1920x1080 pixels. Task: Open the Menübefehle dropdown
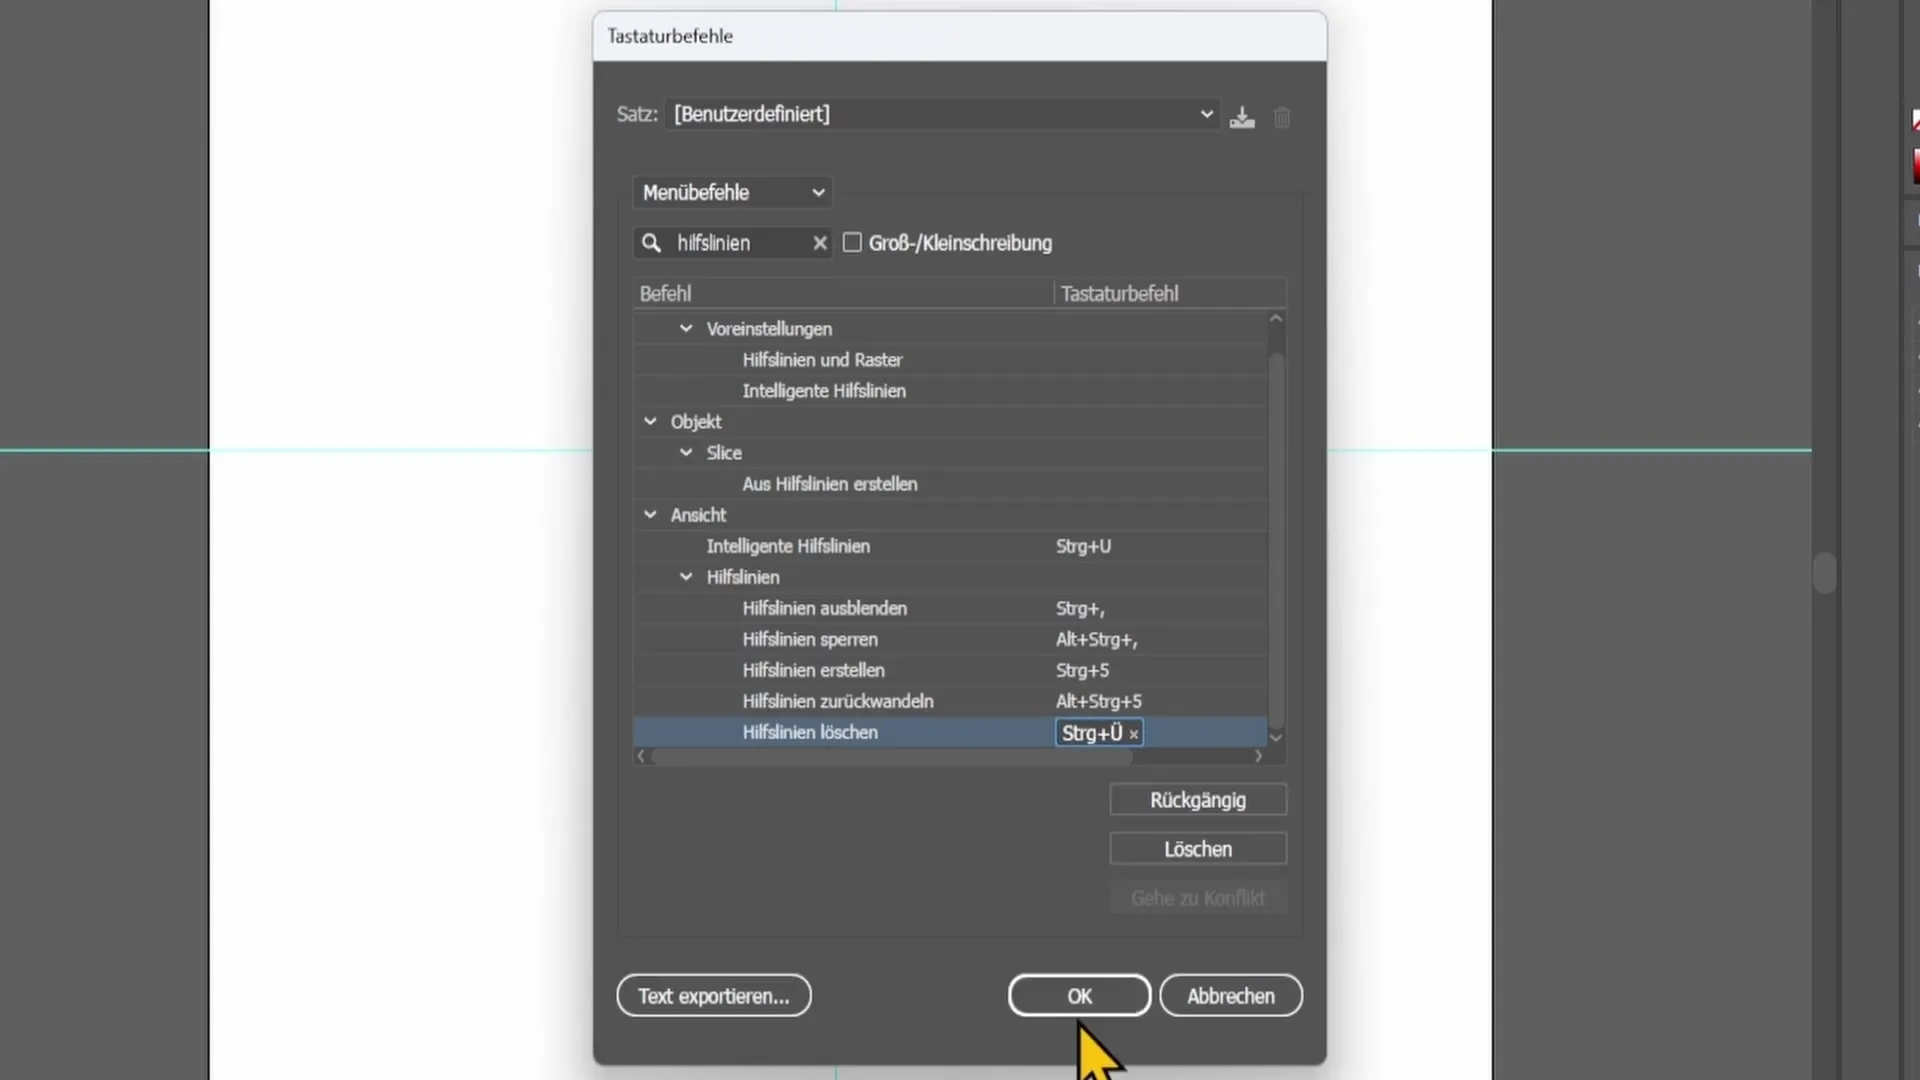(x=733, y=192)
